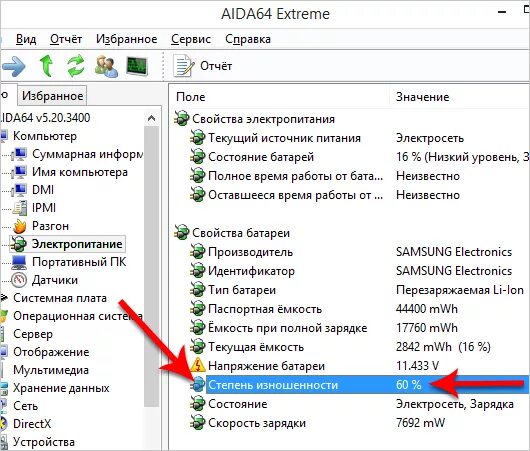Select the Производитель row
The height and width of the screenshot is (451, 530).
click(x=352, y=252)
